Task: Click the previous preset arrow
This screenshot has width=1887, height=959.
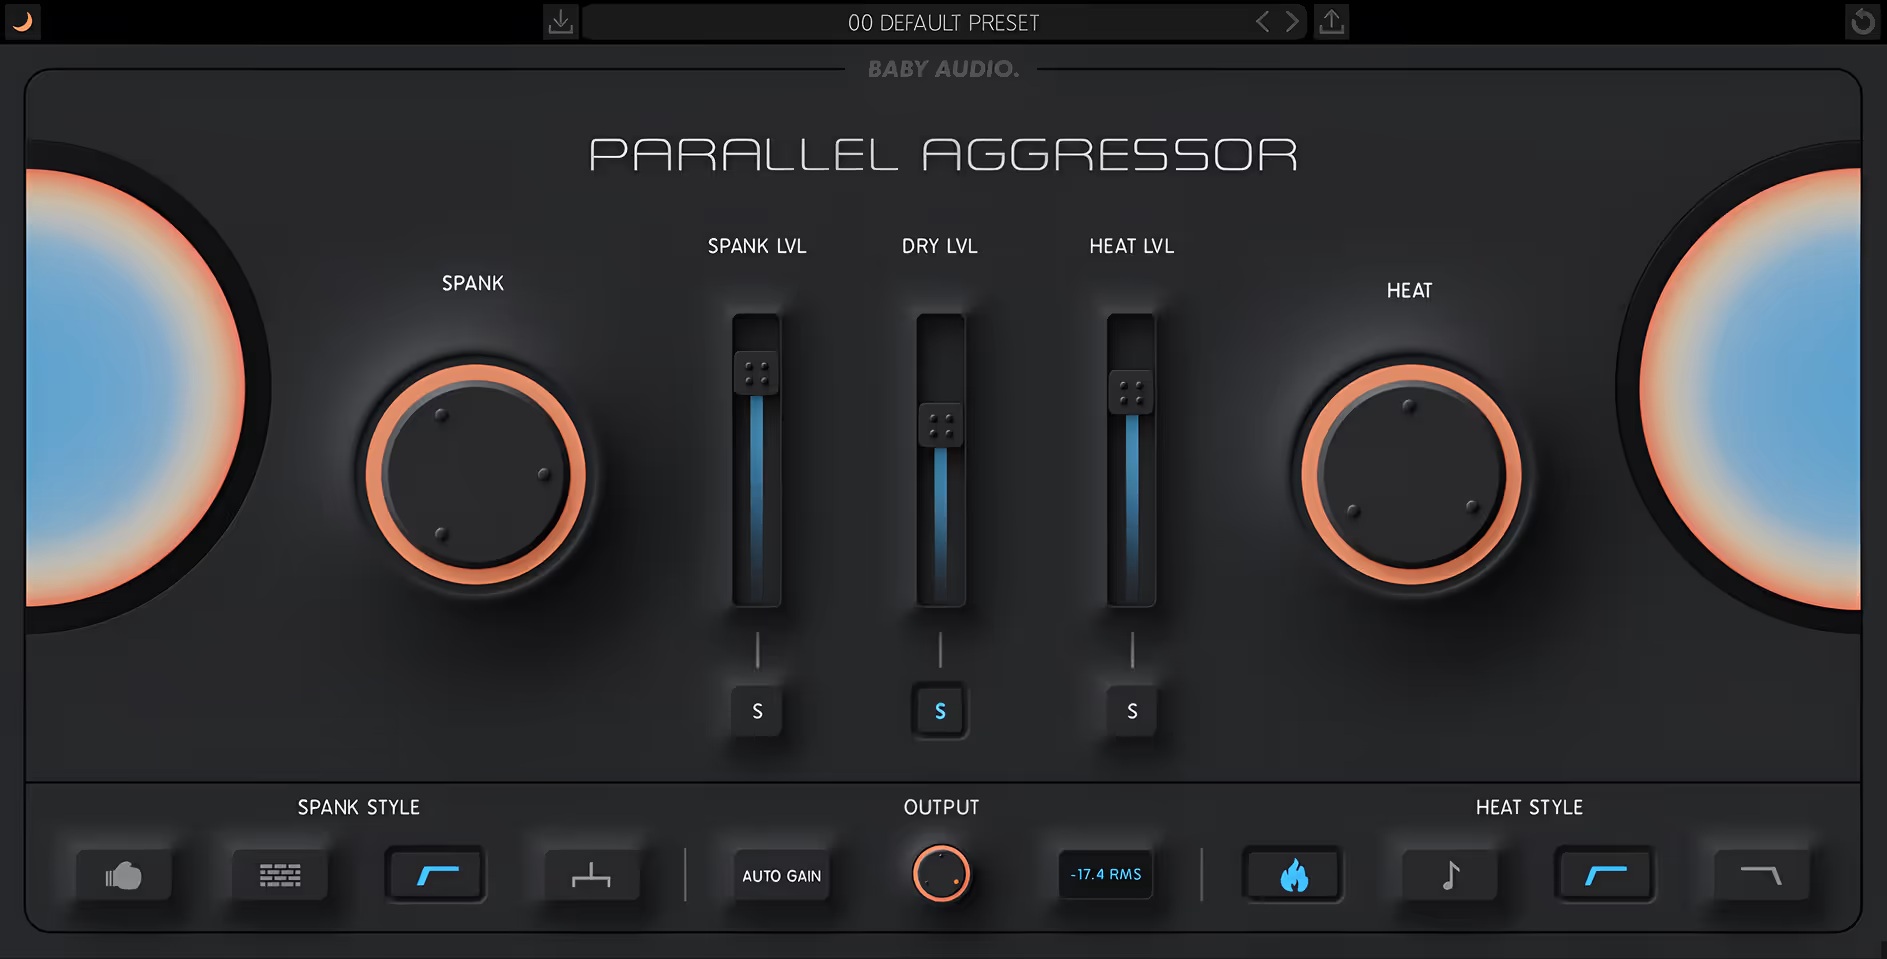Action: [1263, 21]
